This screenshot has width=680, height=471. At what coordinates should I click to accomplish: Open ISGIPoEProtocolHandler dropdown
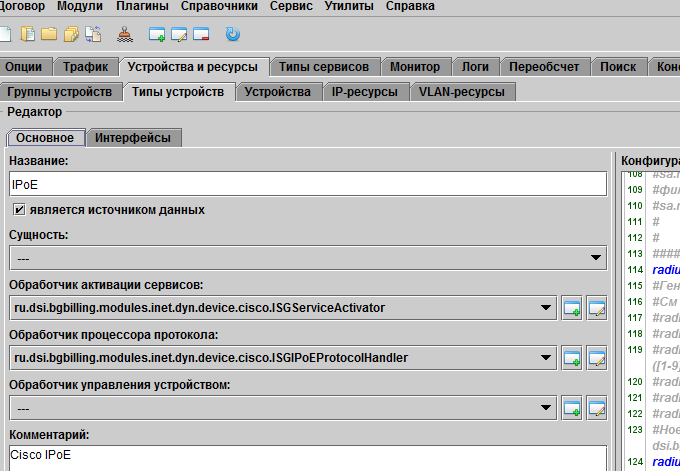click(x=283, y=358)
